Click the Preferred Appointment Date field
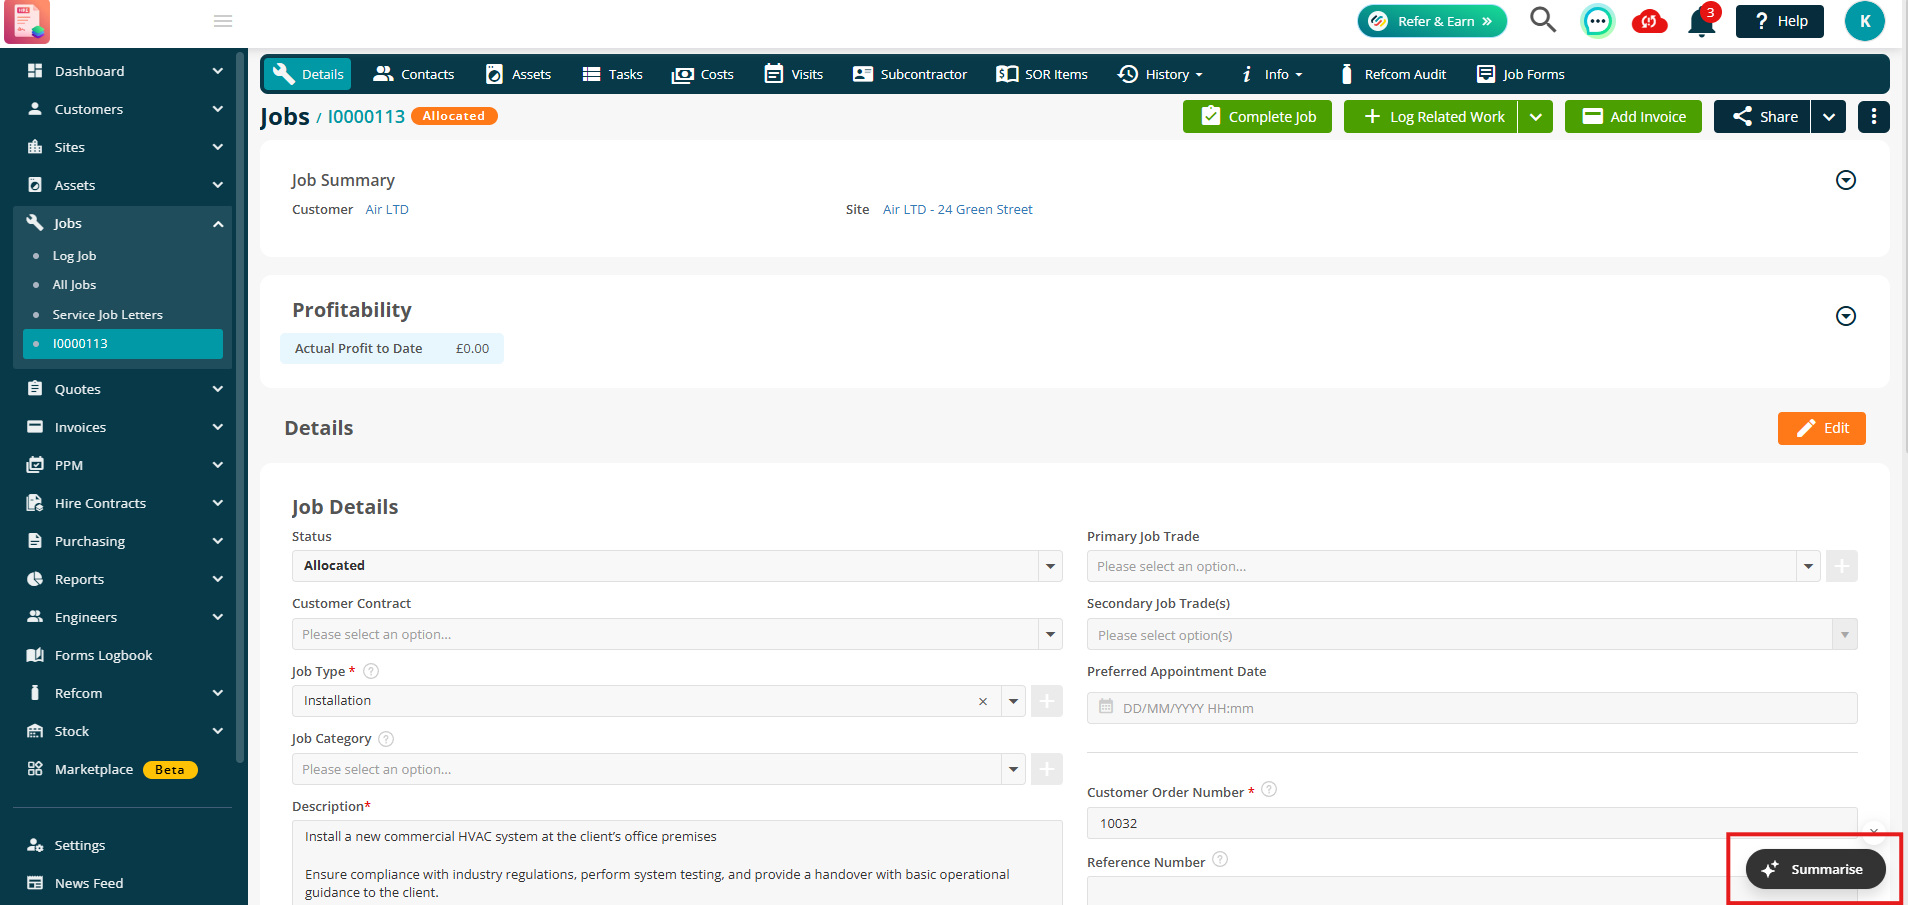1908x905 pixels. [1472, 708]
